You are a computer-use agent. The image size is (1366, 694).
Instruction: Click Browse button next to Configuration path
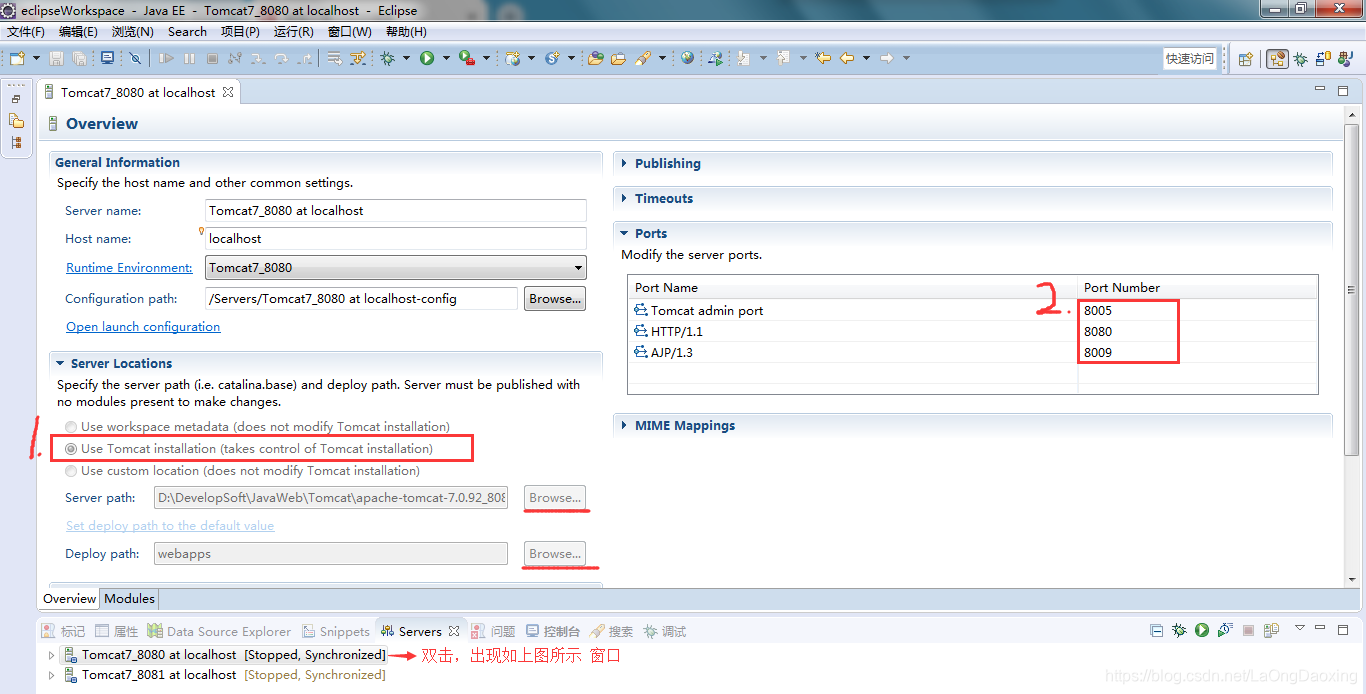click(x=554, y=298)
